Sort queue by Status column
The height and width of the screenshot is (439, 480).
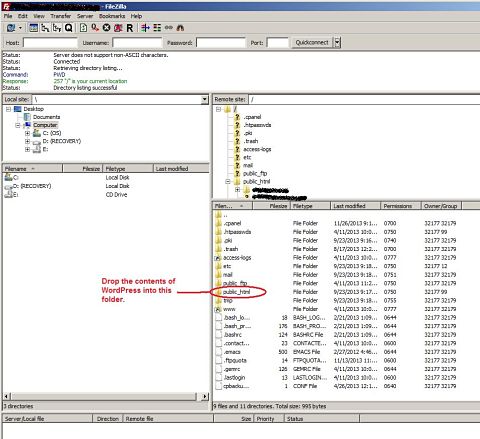[322, 419]
